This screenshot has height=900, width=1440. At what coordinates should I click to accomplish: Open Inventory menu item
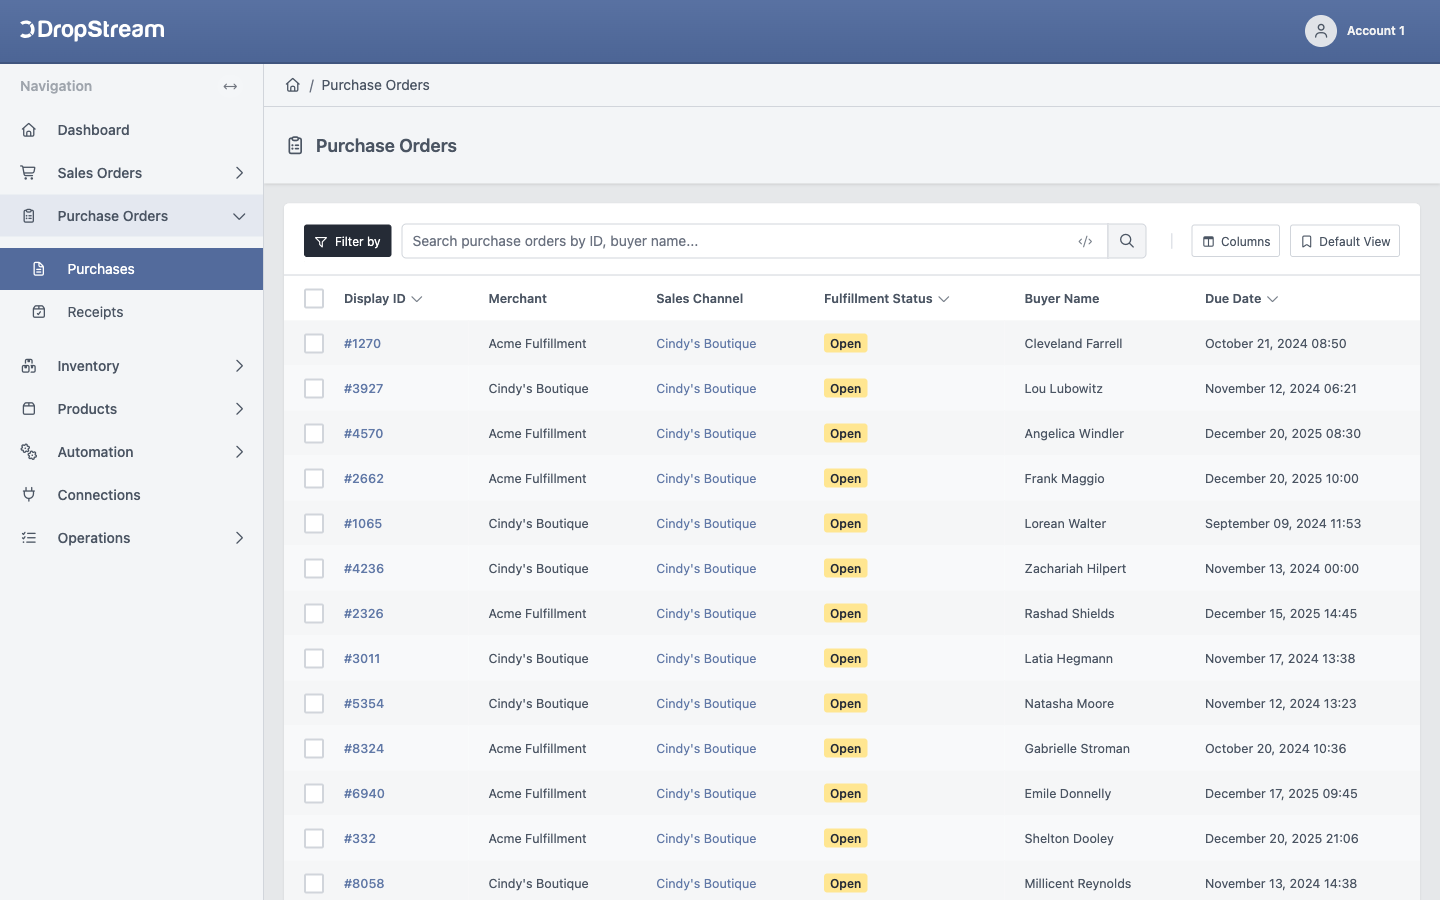pos(131,366)
